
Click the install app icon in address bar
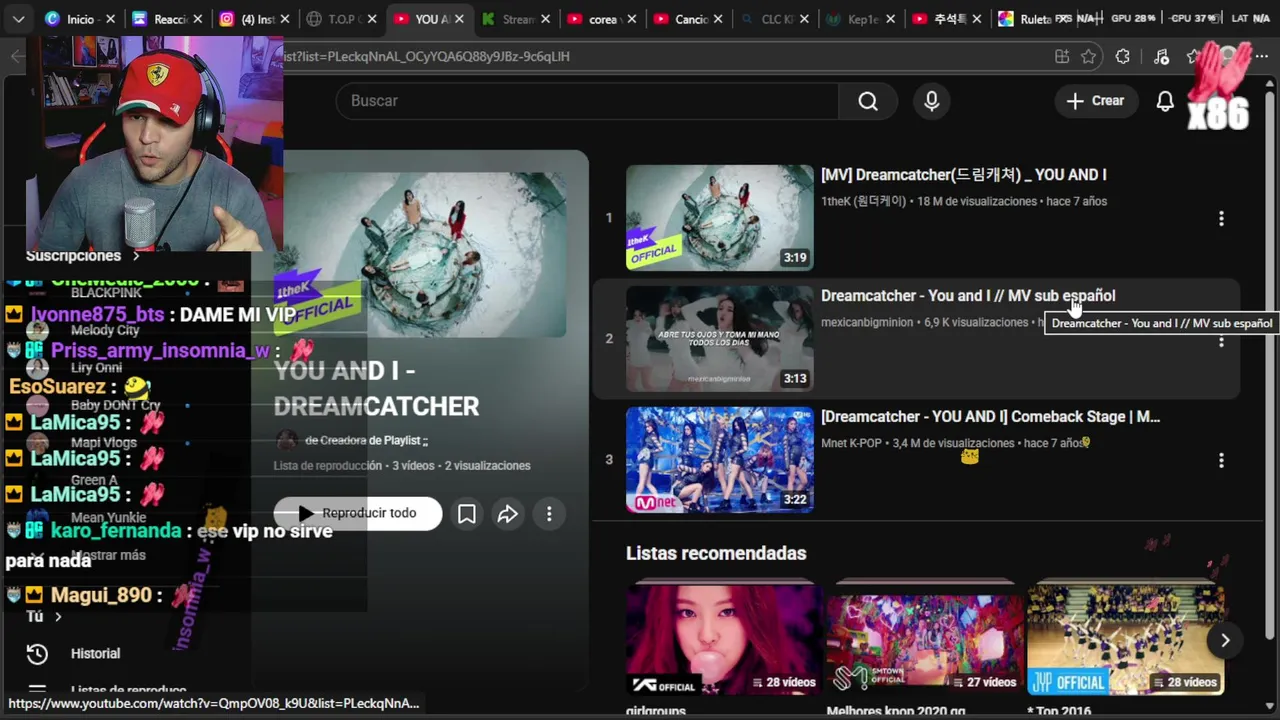click(x=1062, y=57)
